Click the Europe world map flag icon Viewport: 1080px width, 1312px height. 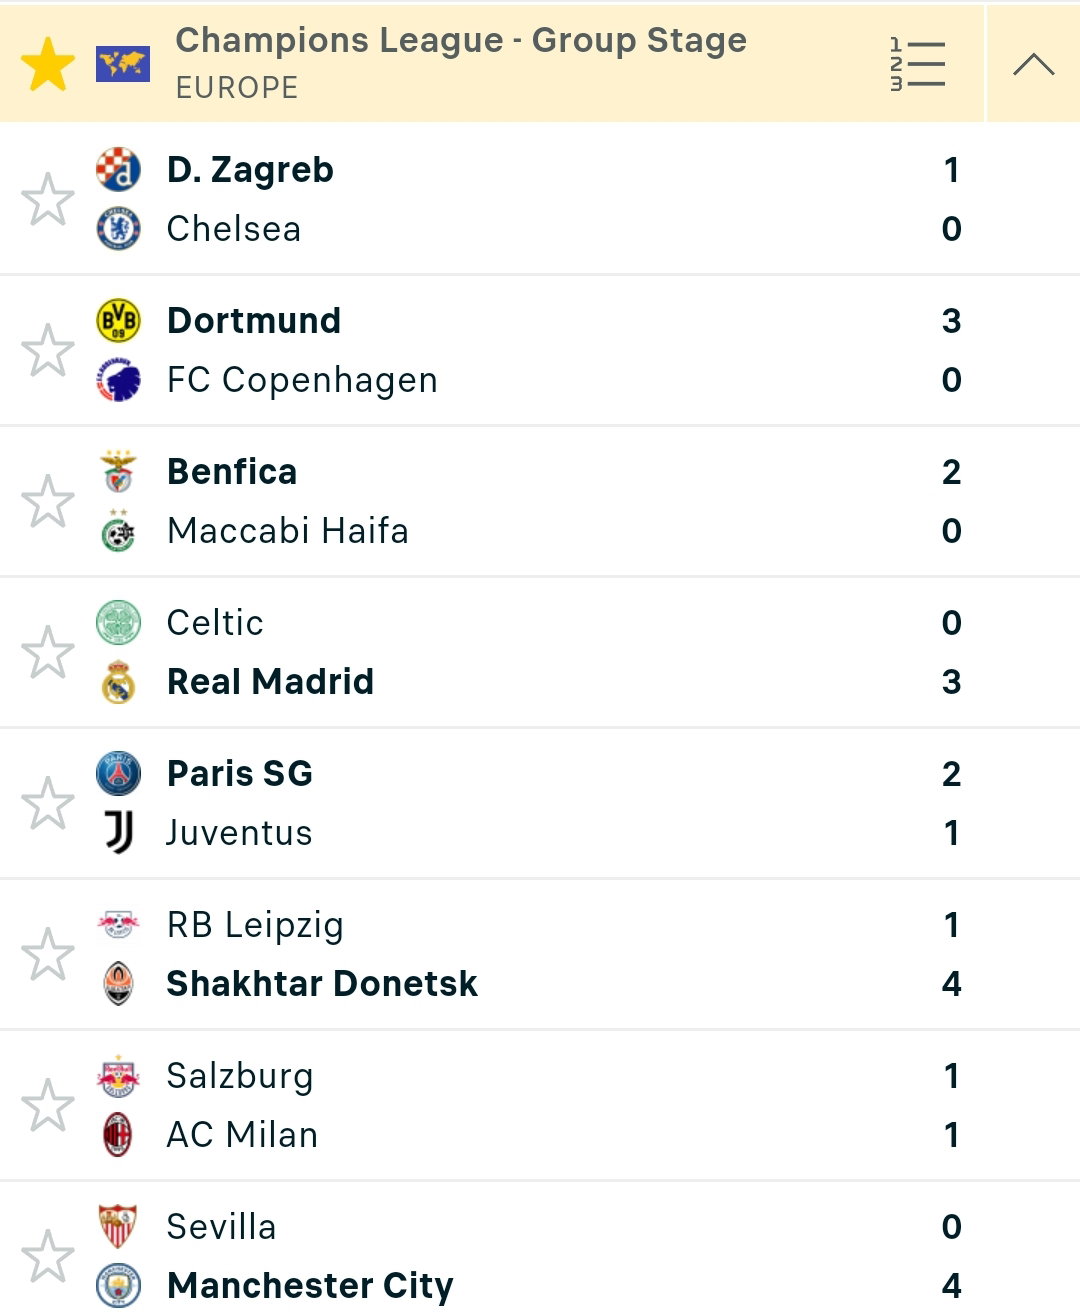tap(123, 65)
